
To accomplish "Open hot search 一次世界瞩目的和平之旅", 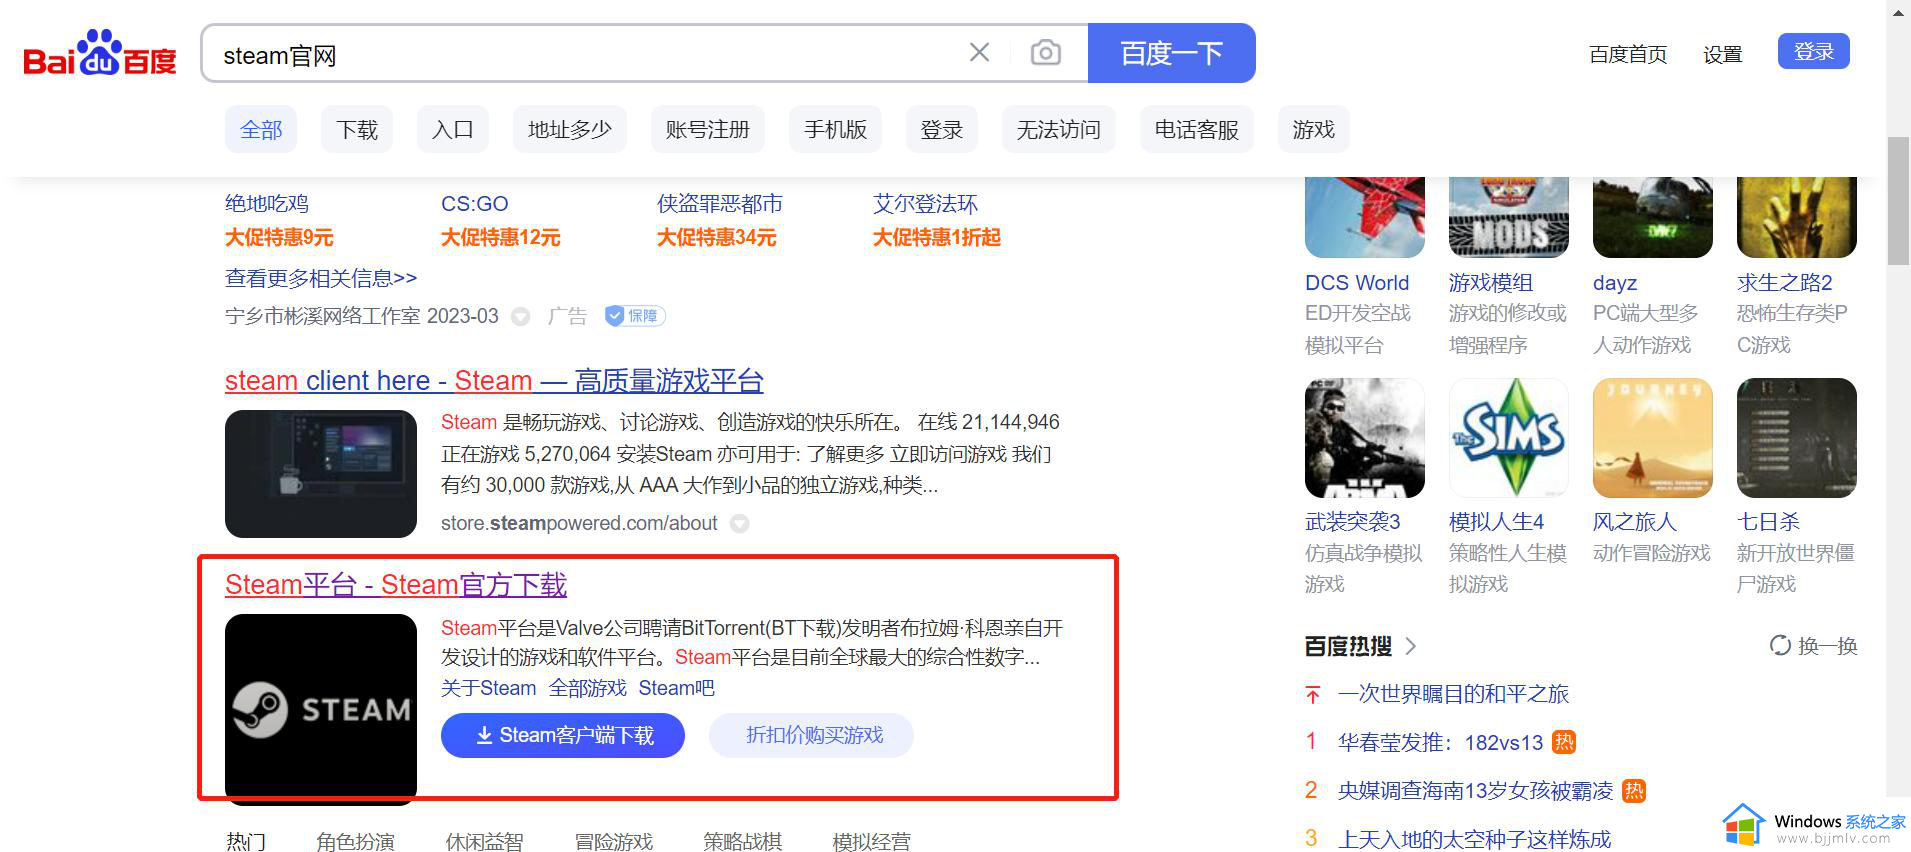I will click(x=1453, y=694).
